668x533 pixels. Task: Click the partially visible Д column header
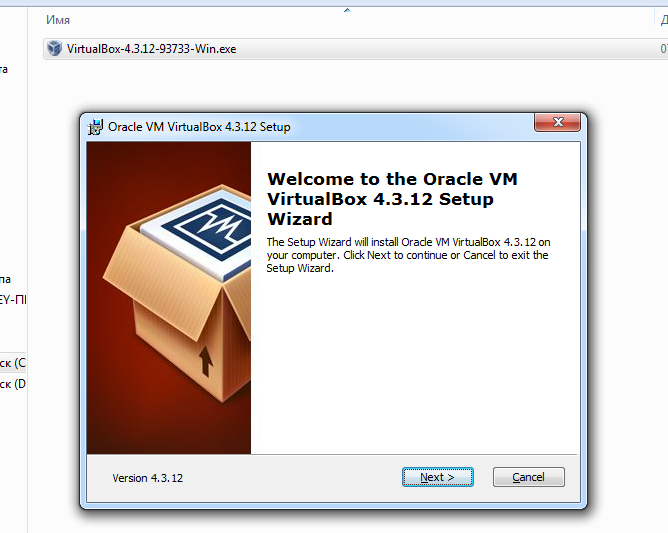pyautogui.click(x=663, y=20)
